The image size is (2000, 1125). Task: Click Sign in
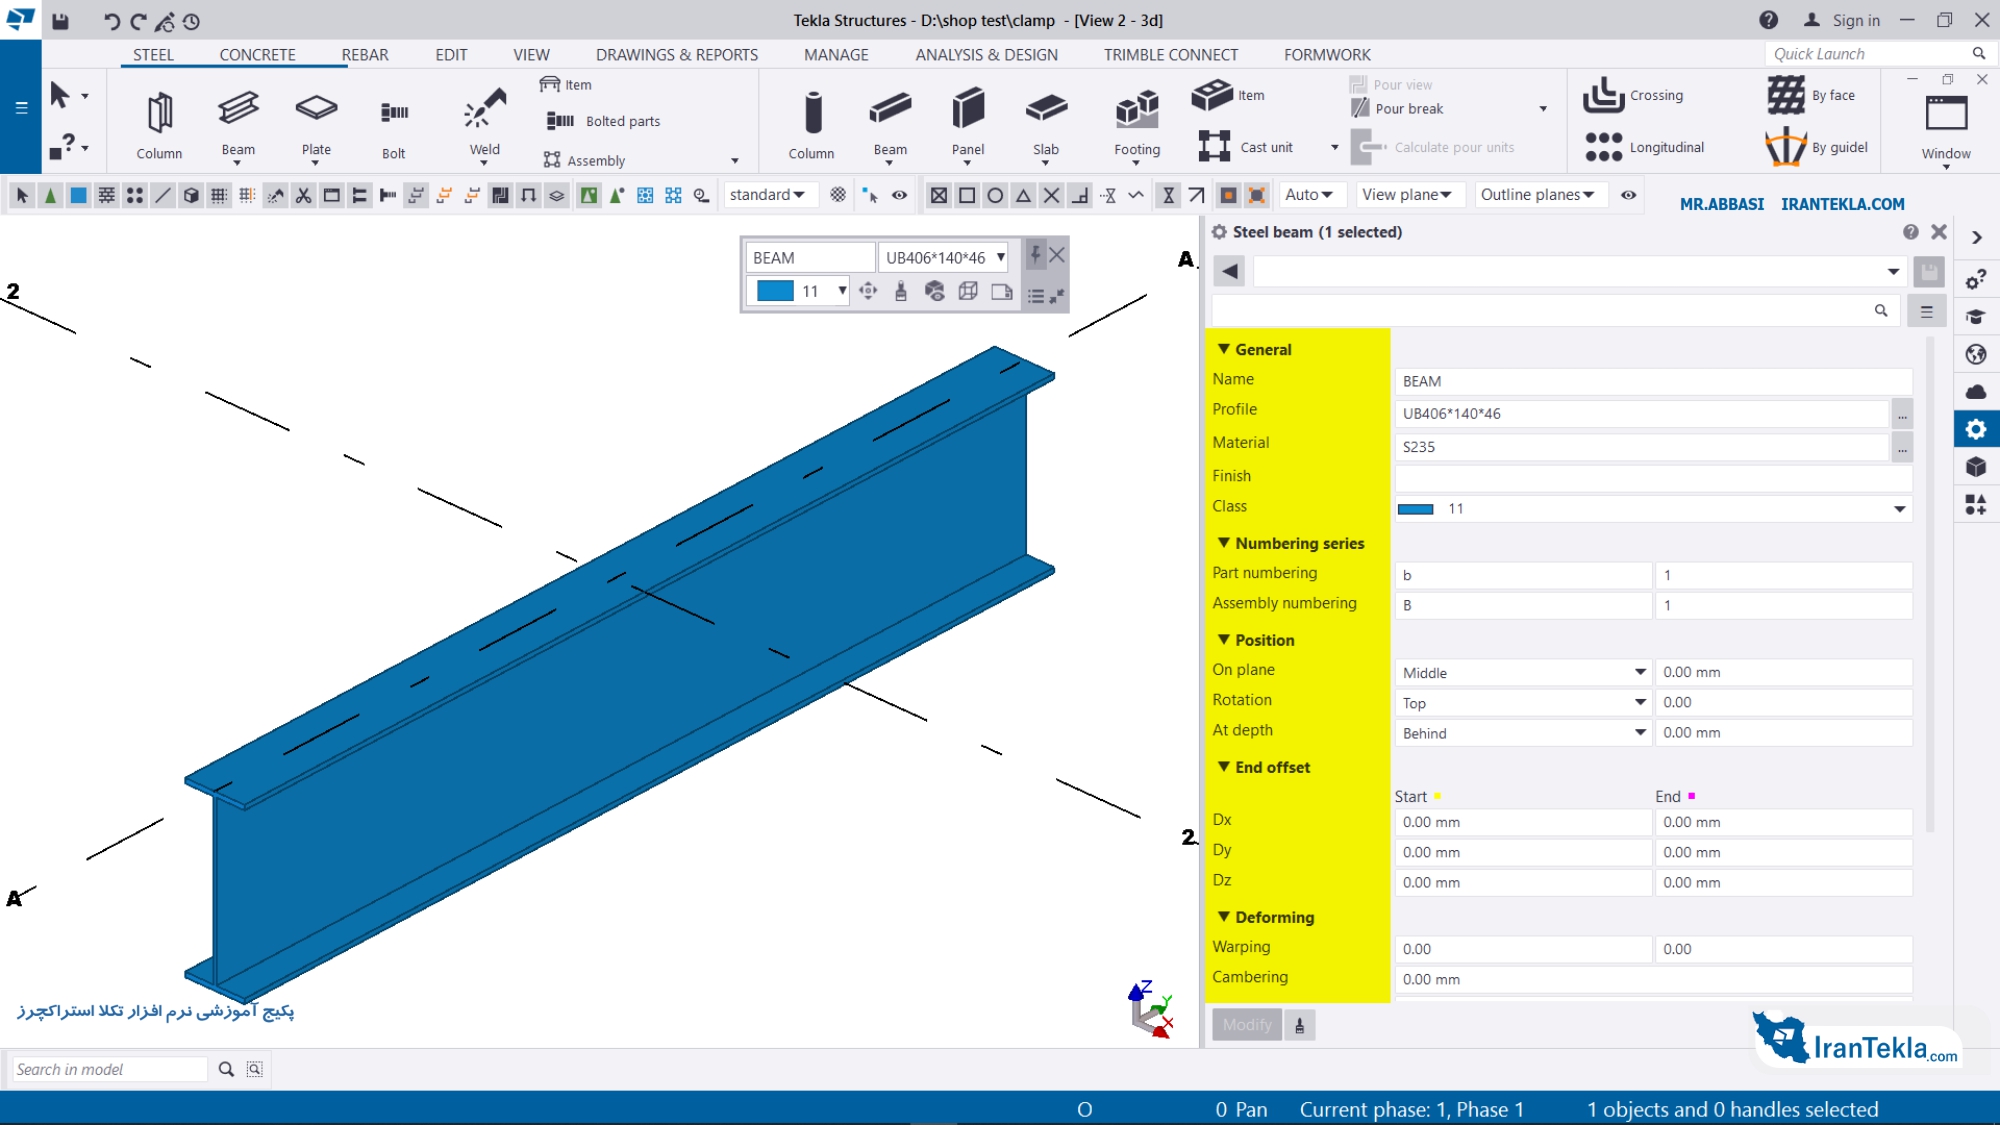click(x=1843, y=20)
